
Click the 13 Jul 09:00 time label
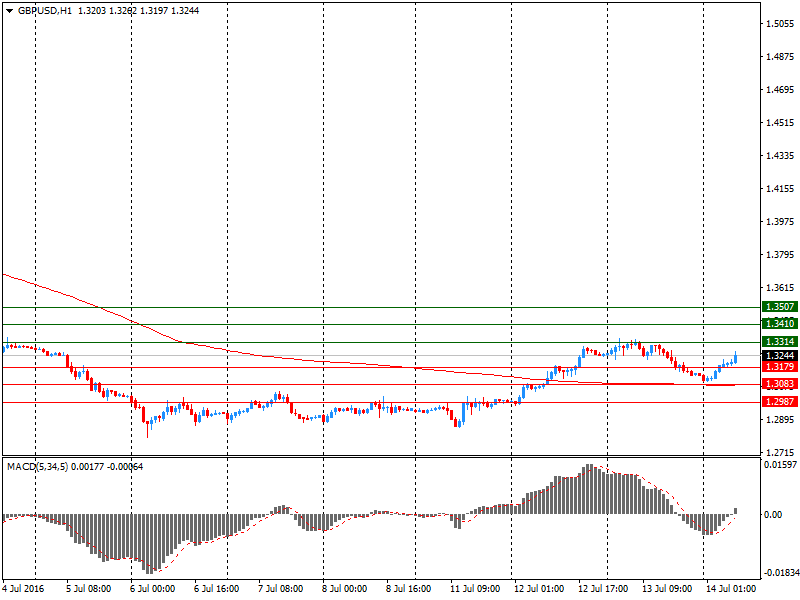click(x=667, y=589)
